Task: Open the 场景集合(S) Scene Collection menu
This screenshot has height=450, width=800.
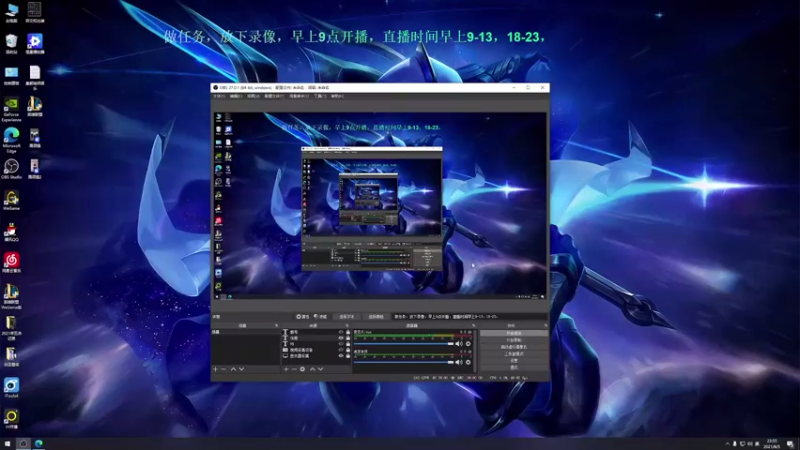Action: pos(299,96)
